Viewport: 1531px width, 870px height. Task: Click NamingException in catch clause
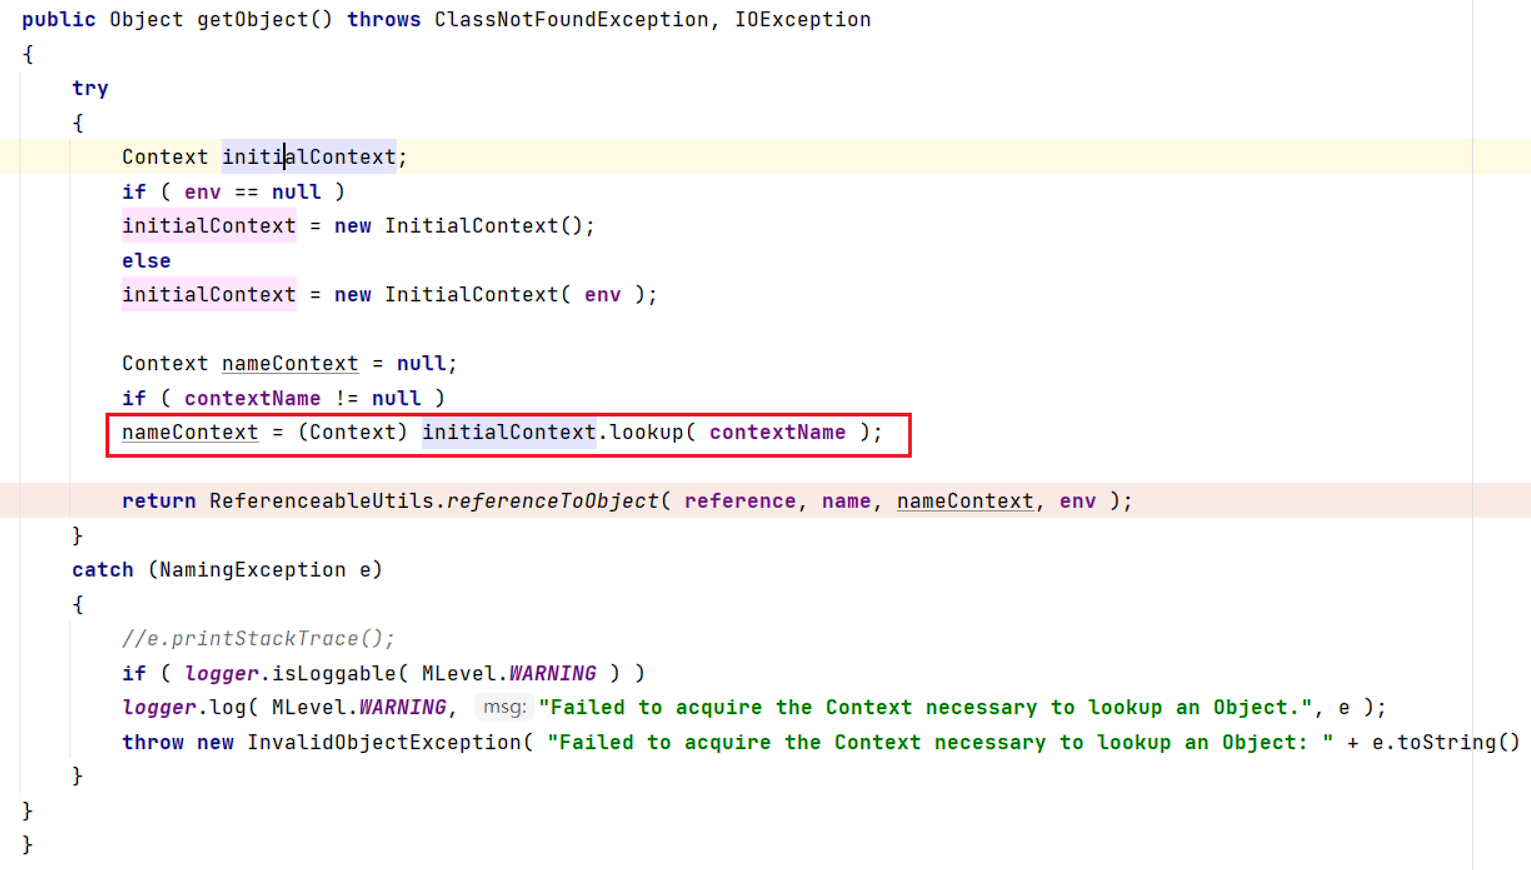(x=253, y=570)
